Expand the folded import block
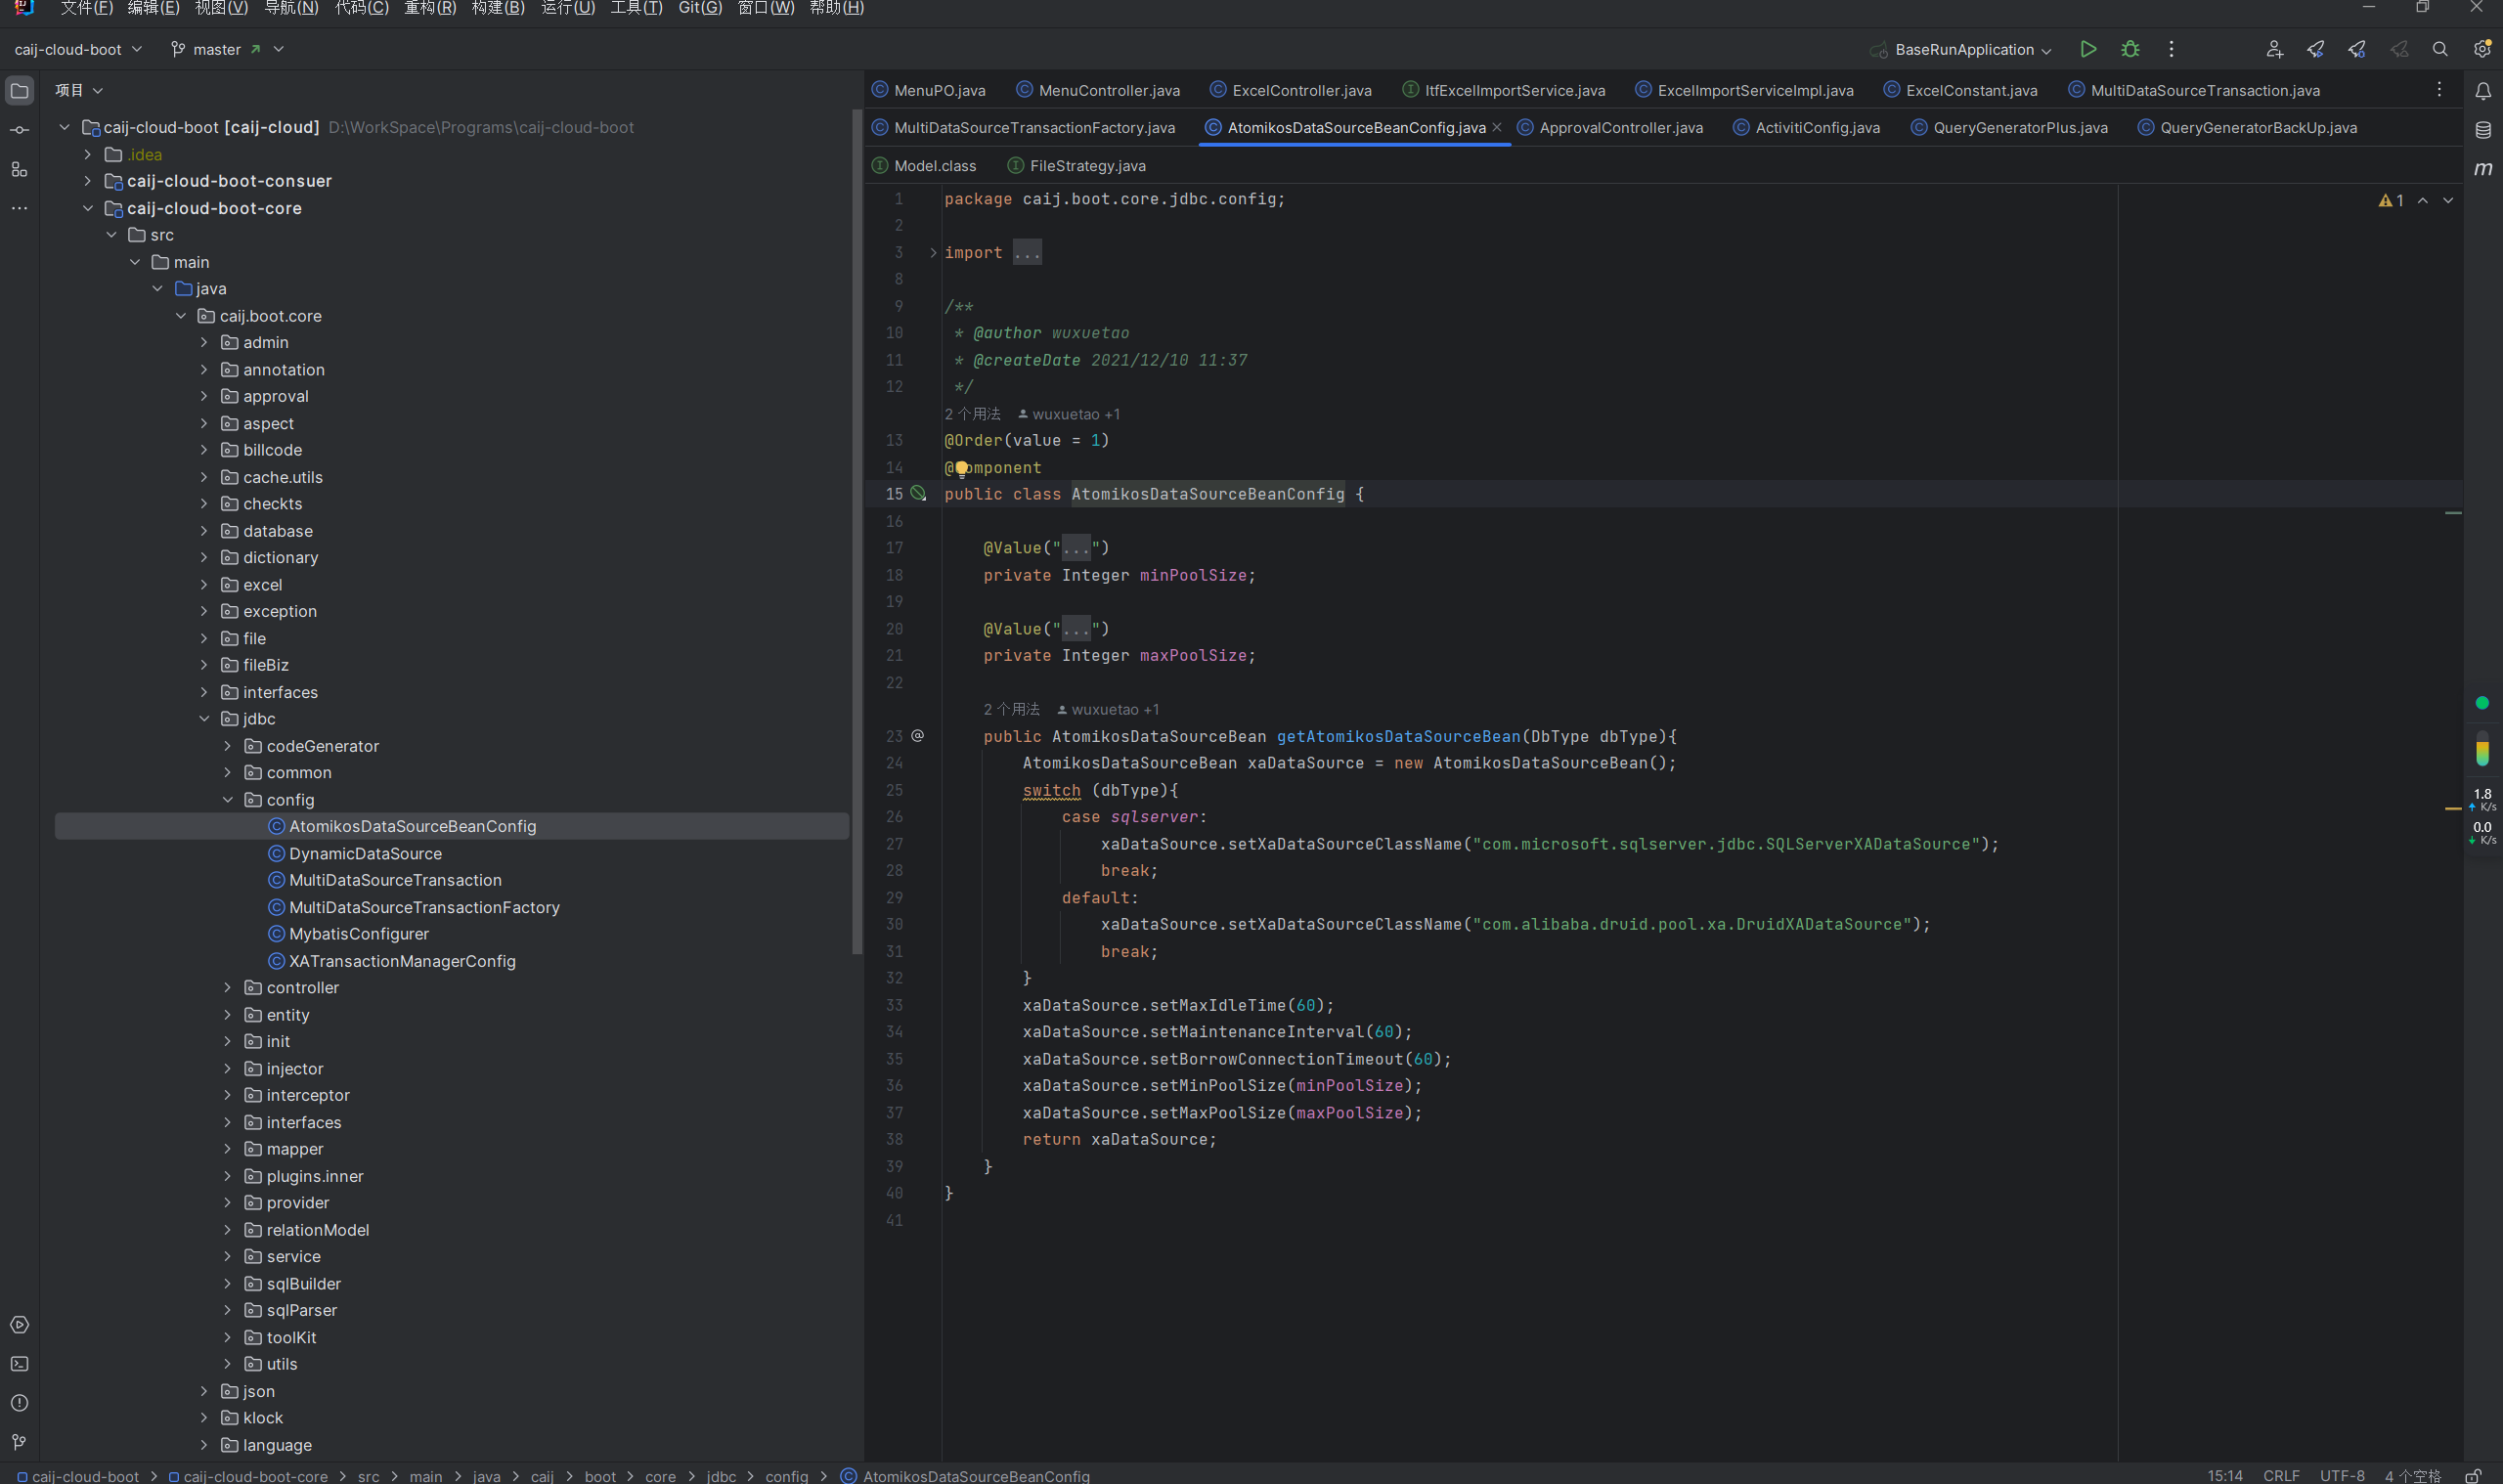The image size is (2503, 1484). (933, 253)
